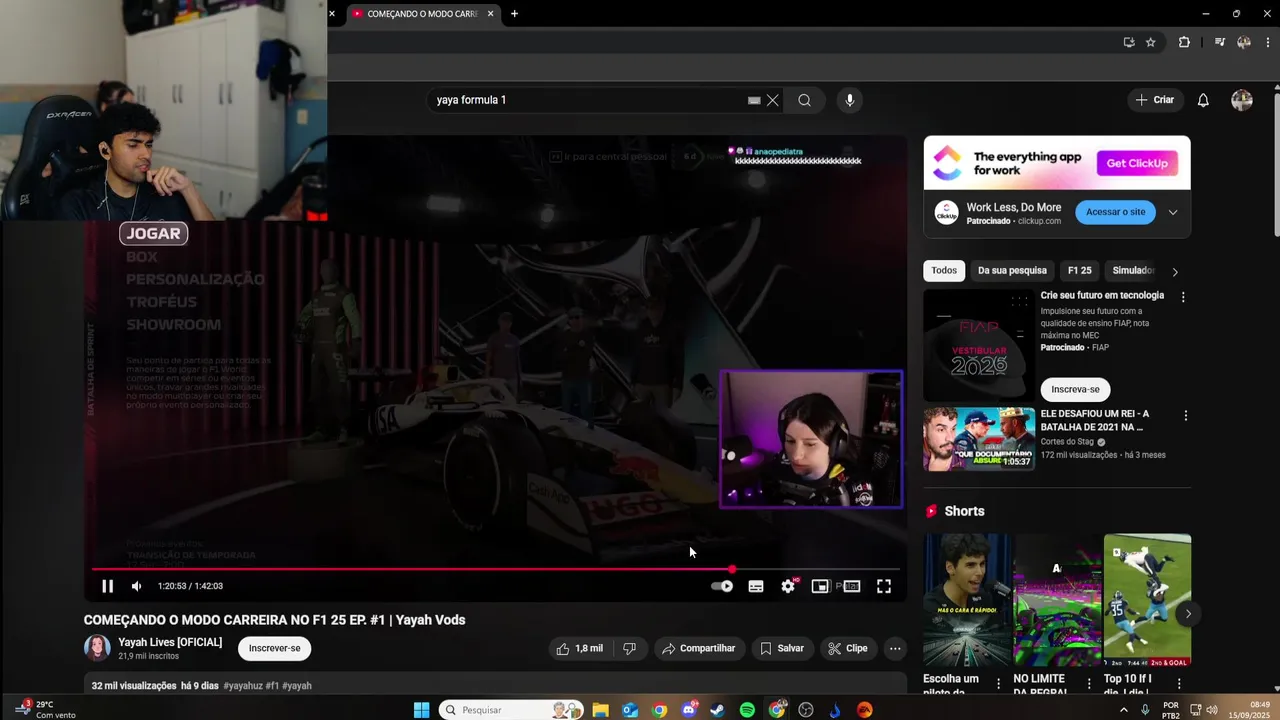
Task: Dislike the video
Action: [629, 648]
